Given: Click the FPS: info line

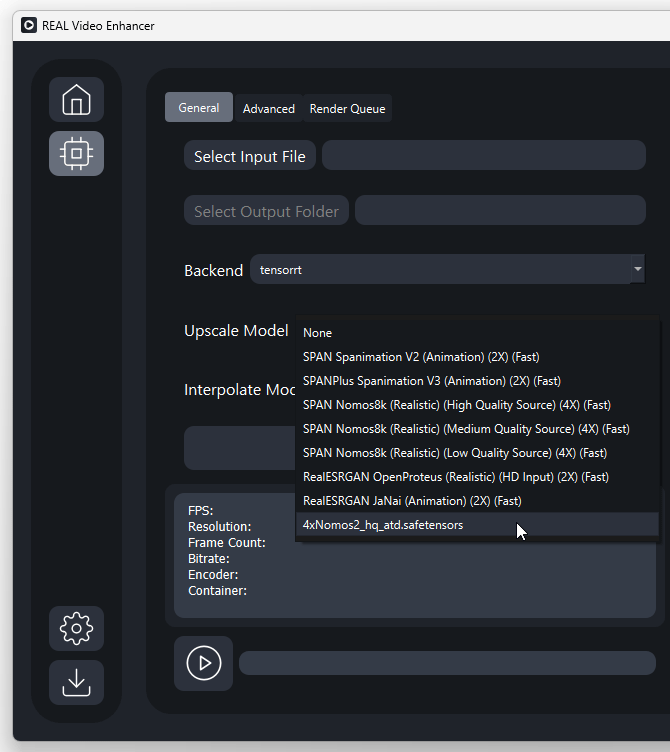Looking at the screenshot, I should [200, 510].
